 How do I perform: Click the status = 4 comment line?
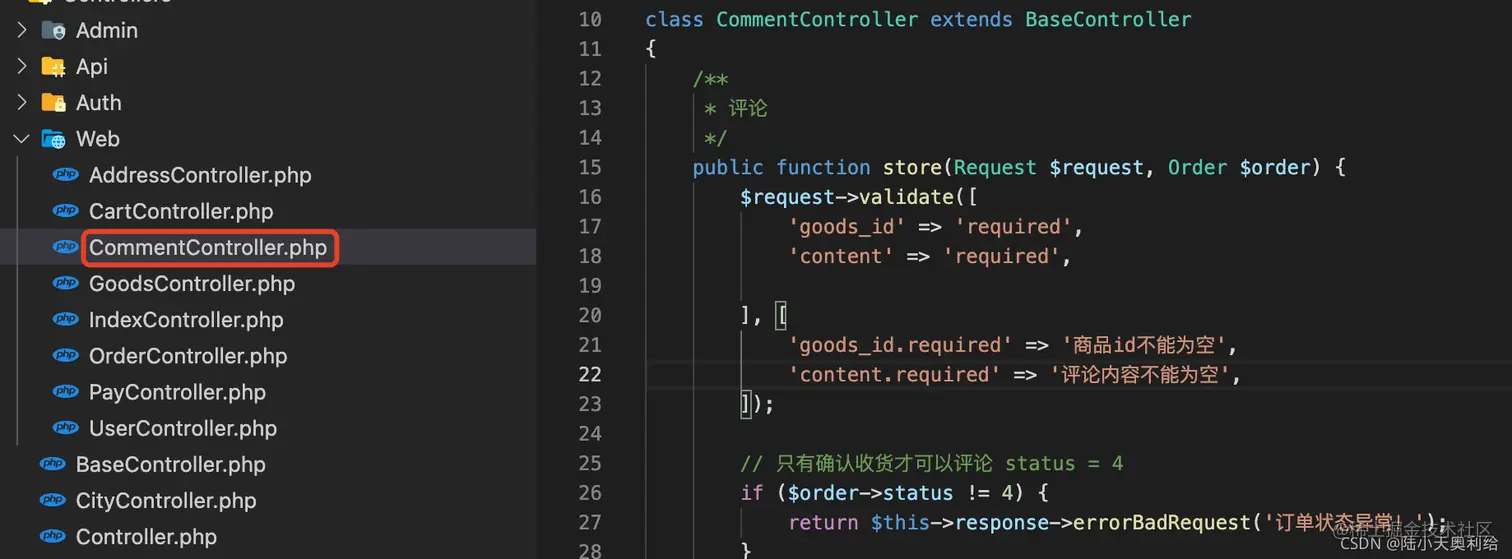coord(931,463)
